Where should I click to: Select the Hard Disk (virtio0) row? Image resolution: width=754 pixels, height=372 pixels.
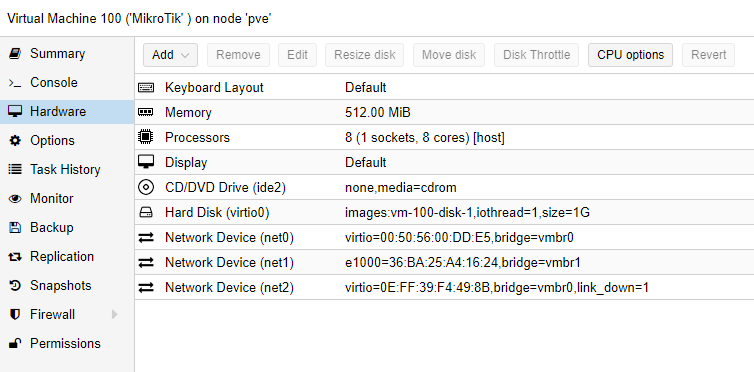[444, 212]
